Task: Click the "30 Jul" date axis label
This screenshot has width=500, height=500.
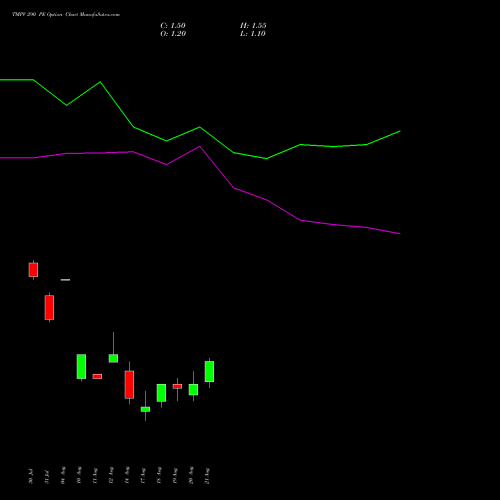Action: click(x=31, y=476)
